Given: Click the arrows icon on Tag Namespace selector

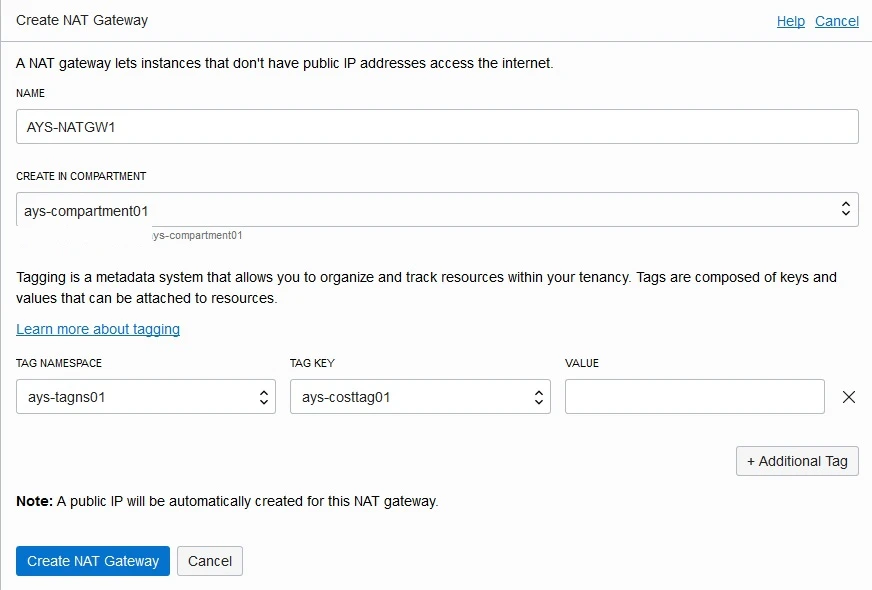Looking at the screenshot, I should [264, 397].
